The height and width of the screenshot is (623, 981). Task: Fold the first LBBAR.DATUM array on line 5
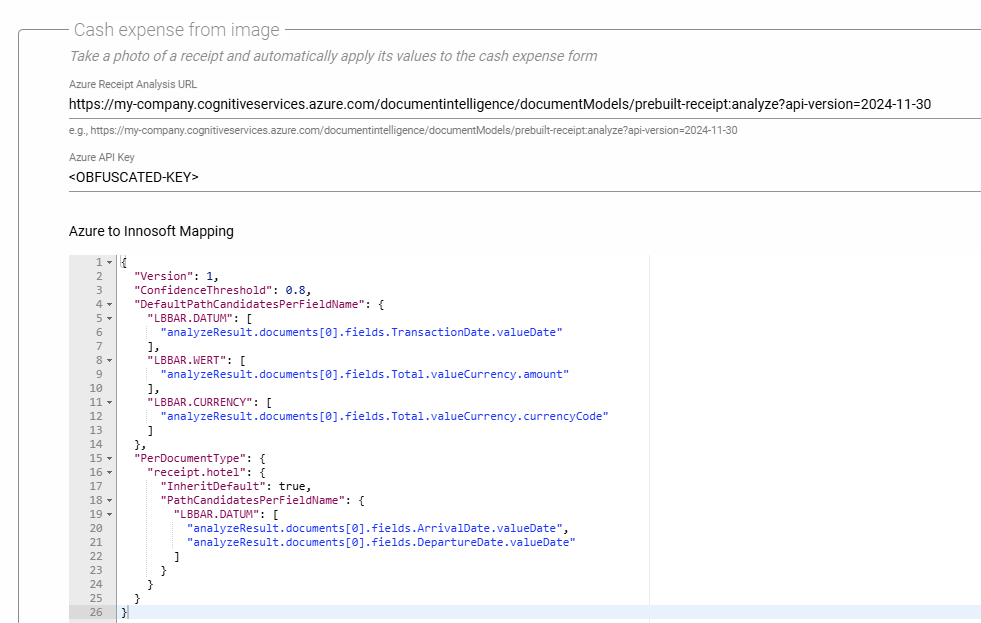109,318
